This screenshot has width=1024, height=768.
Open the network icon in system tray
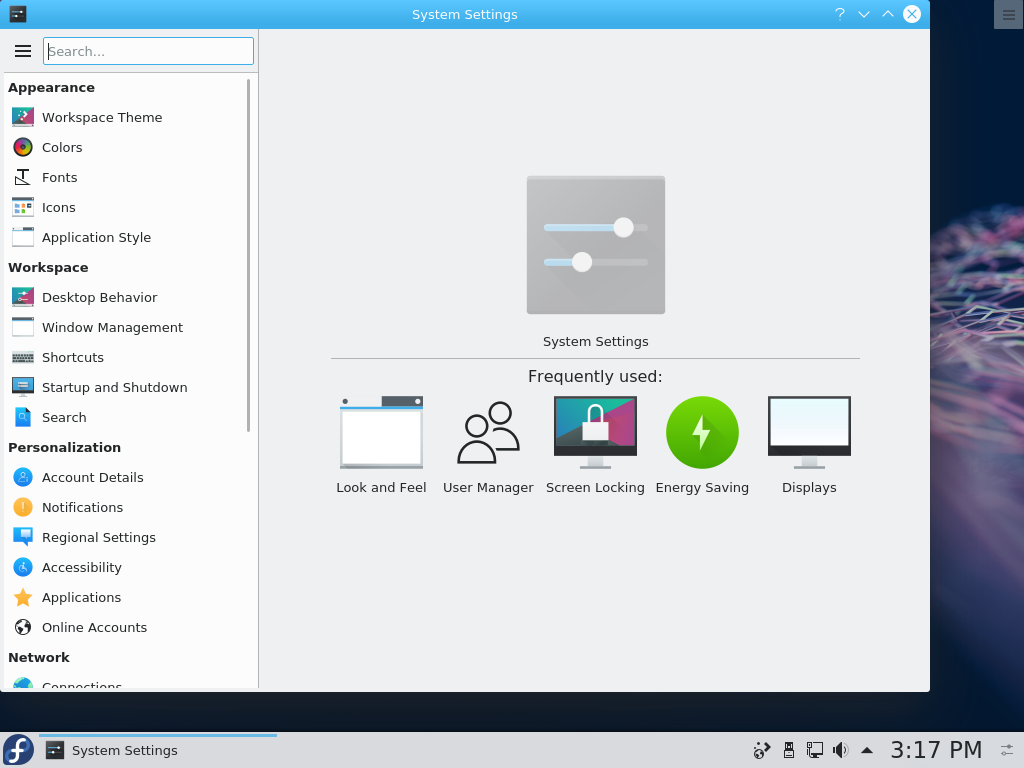coord(814,750)
